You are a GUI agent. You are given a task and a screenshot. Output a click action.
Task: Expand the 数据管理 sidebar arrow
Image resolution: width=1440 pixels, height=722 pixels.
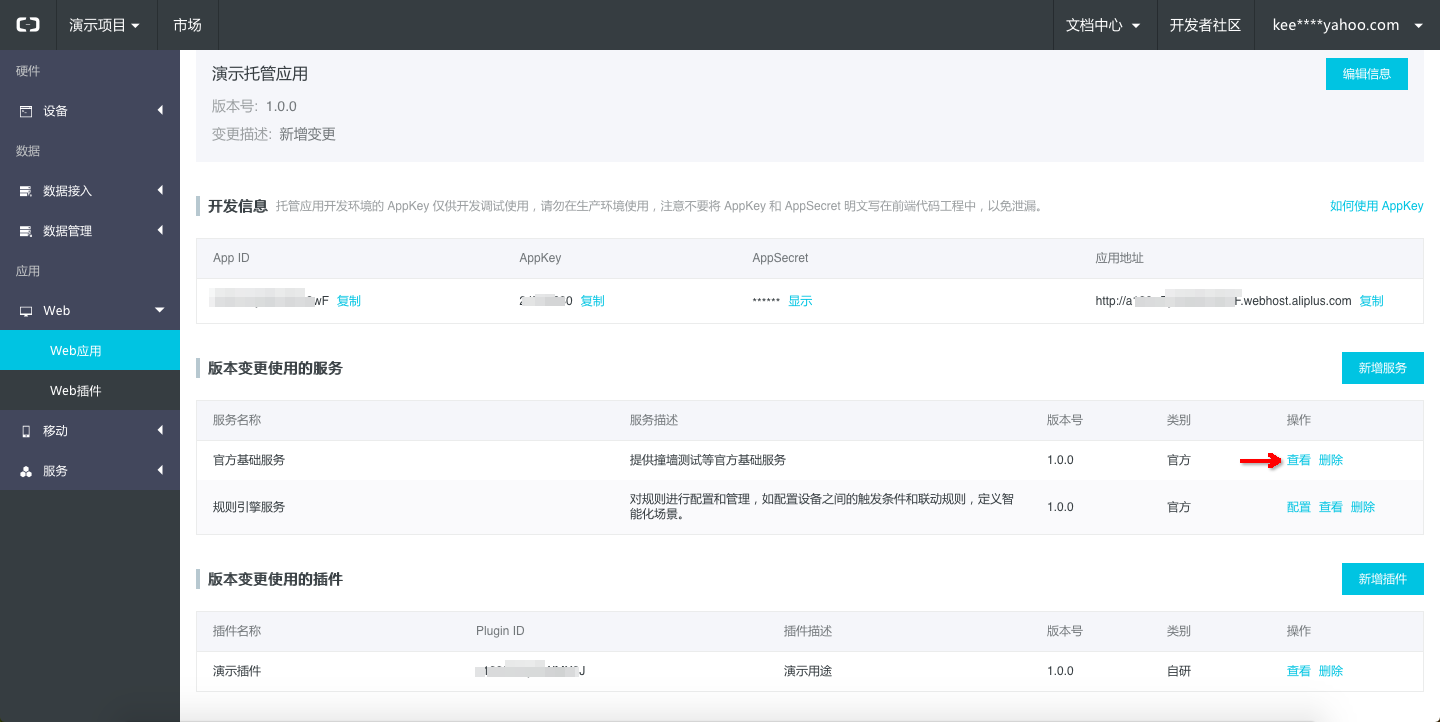[x=160, y=230]
